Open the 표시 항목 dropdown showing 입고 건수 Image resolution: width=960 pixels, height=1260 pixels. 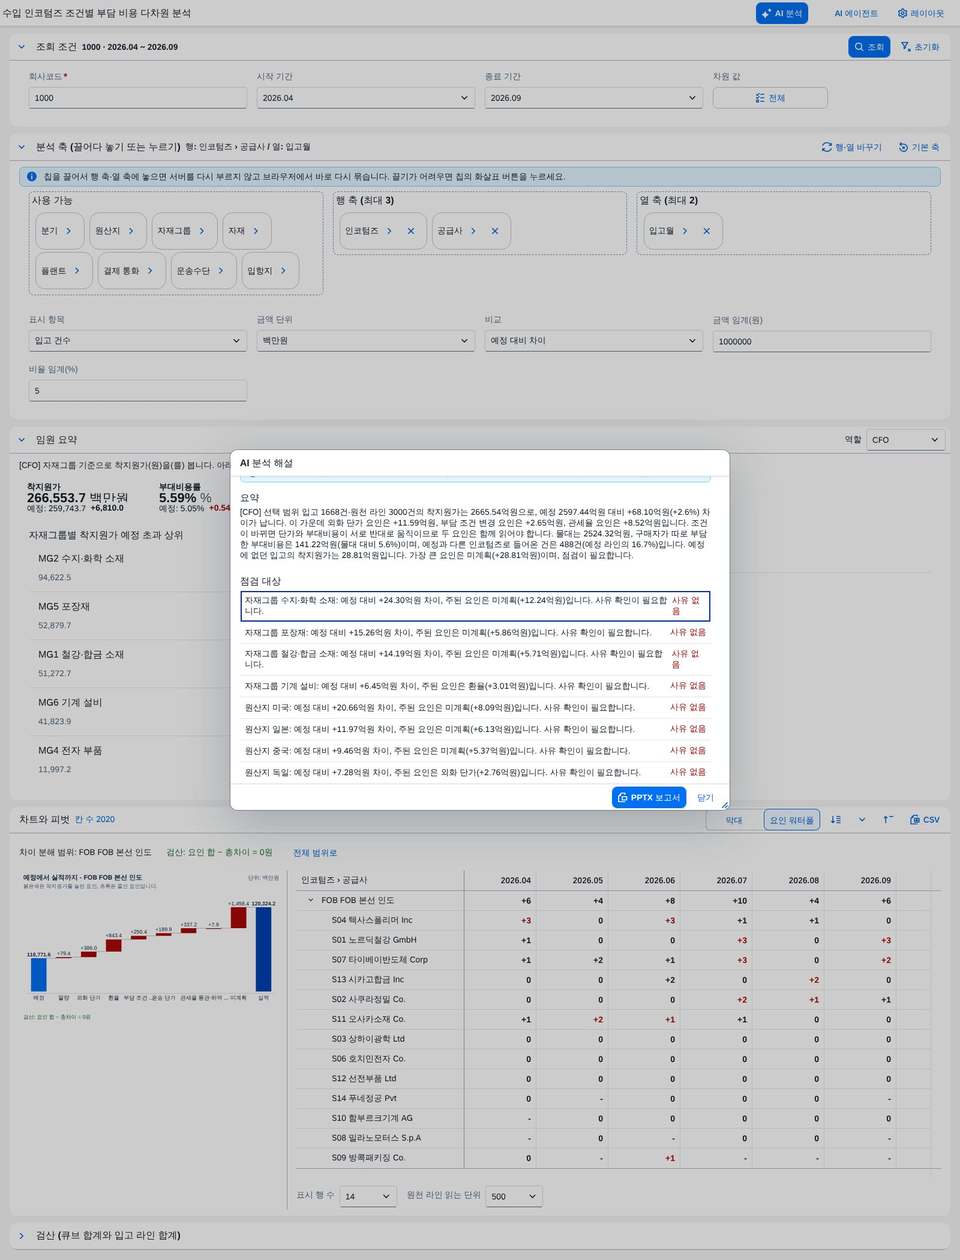(138, 341)
